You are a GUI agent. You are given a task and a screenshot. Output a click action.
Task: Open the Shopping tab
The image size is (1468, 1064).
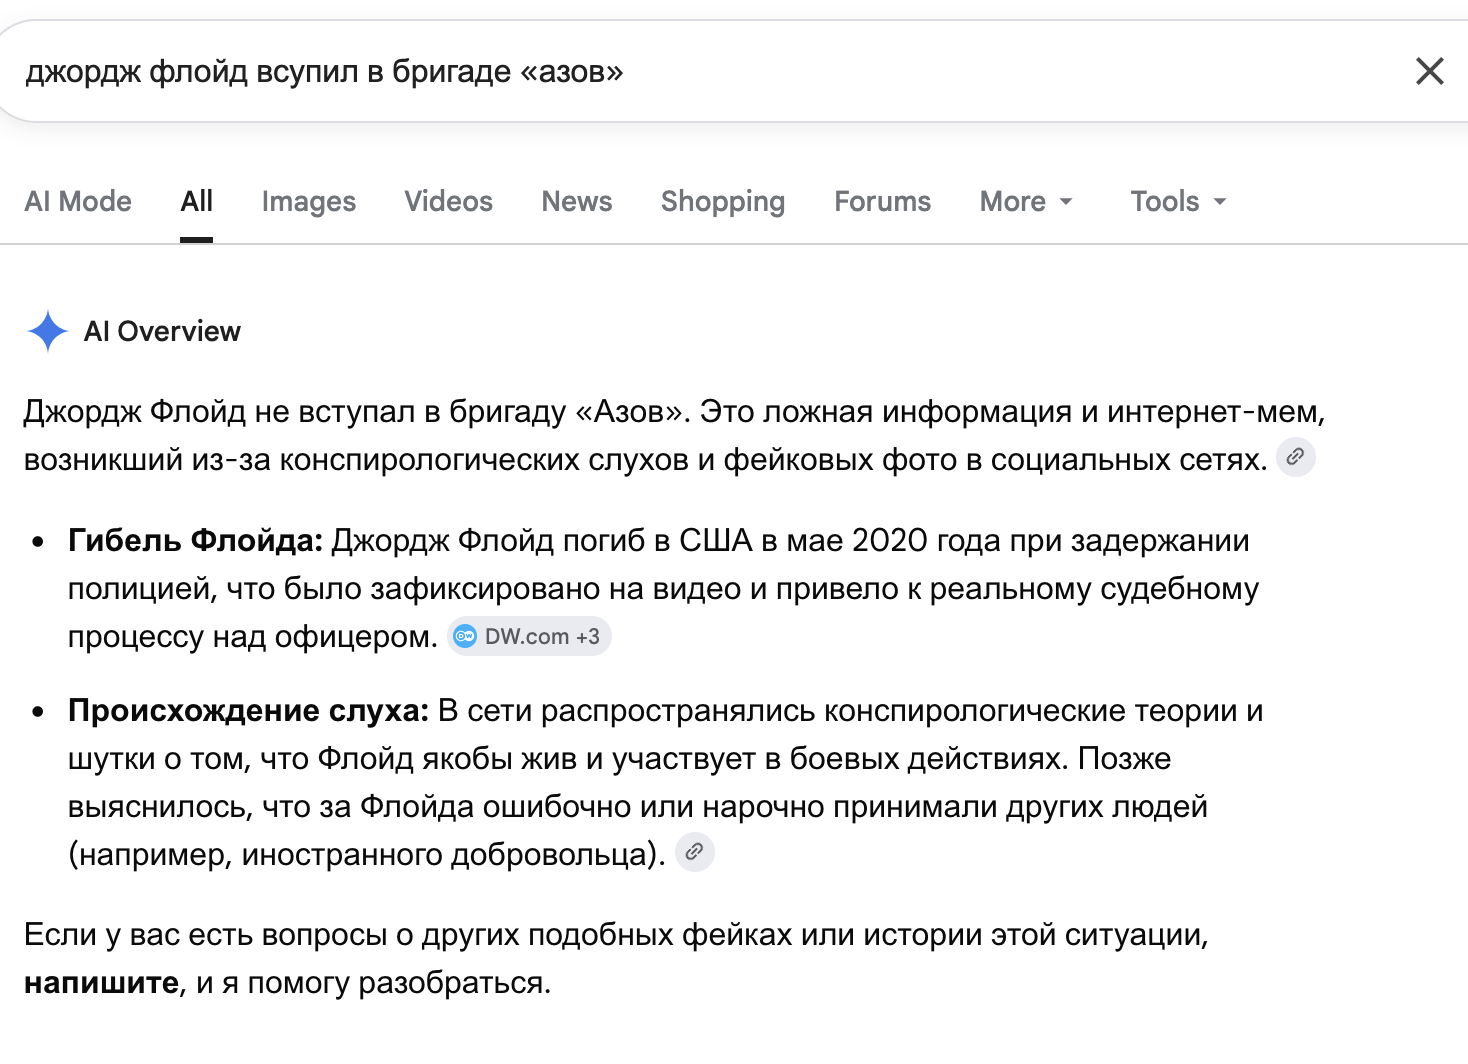[x=723, y=201]
